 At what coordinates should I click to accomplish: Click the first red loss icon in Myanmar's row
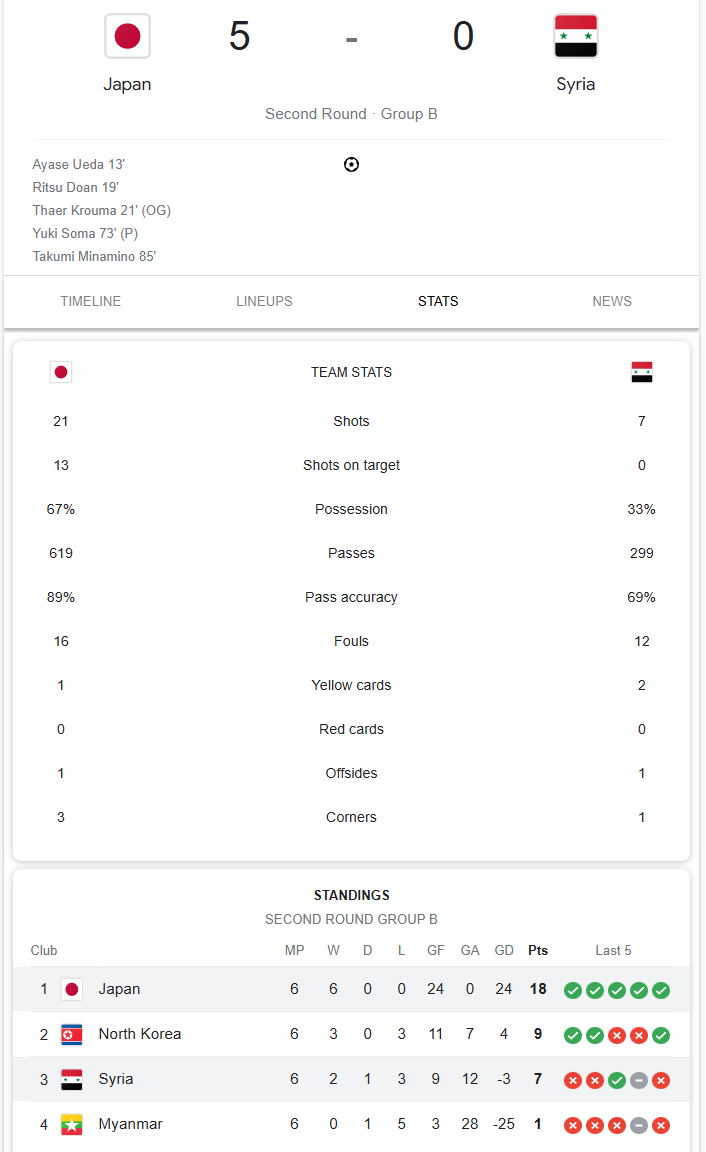click(x=573, y=1125)
